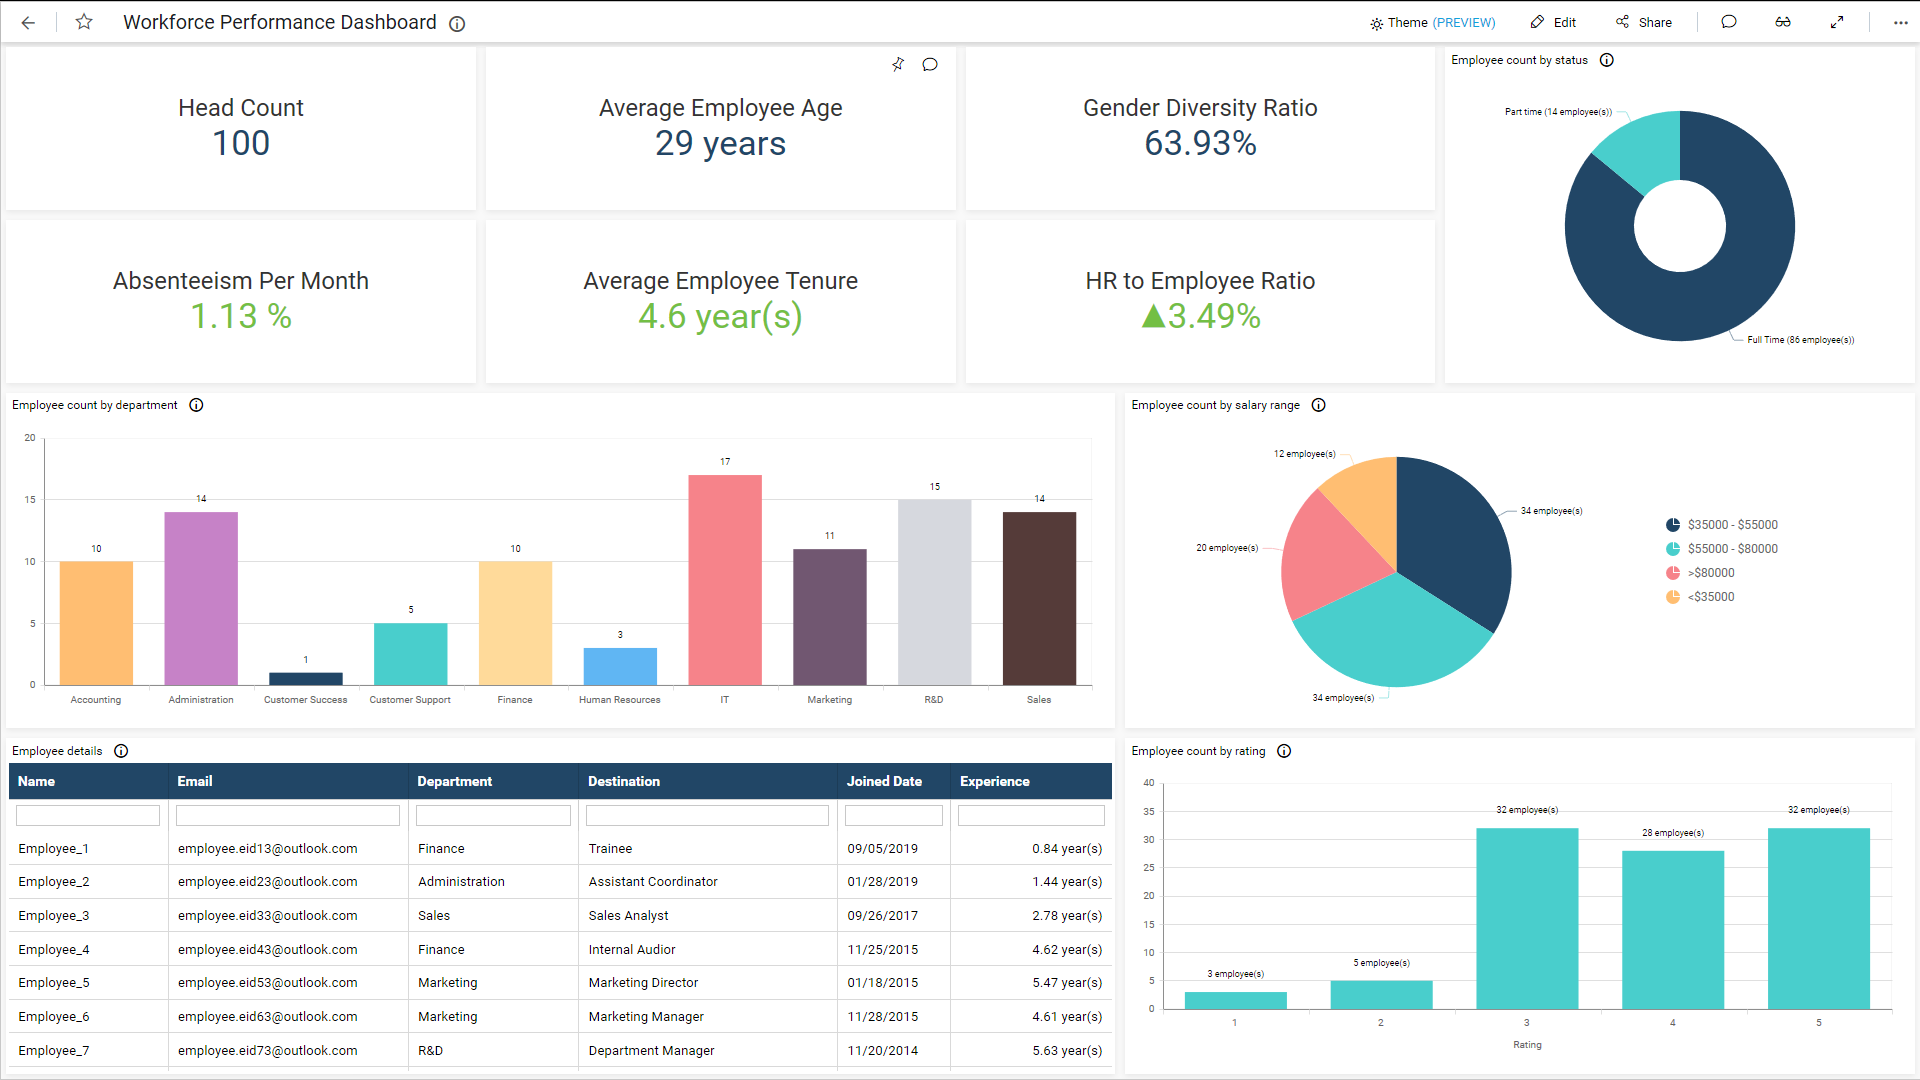Open comments for Average Employee Age widget

(x=930, y=64)
